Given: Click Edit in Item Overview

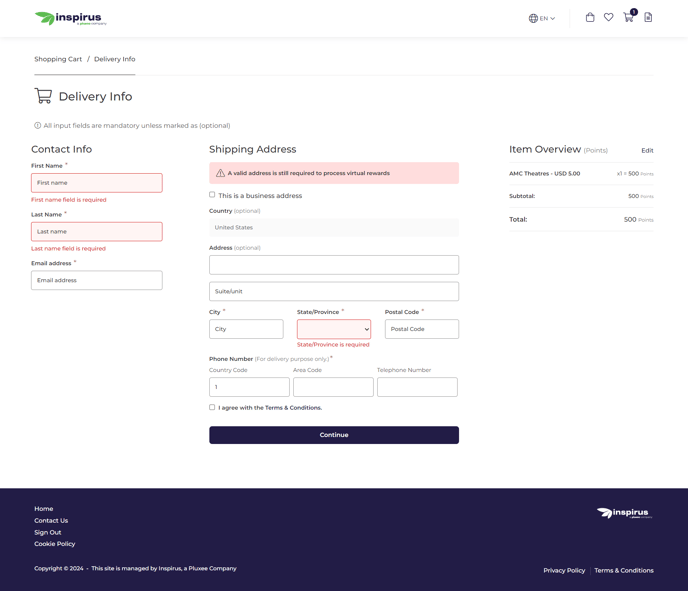Looking at the screenshot, I should coord(647,151).
